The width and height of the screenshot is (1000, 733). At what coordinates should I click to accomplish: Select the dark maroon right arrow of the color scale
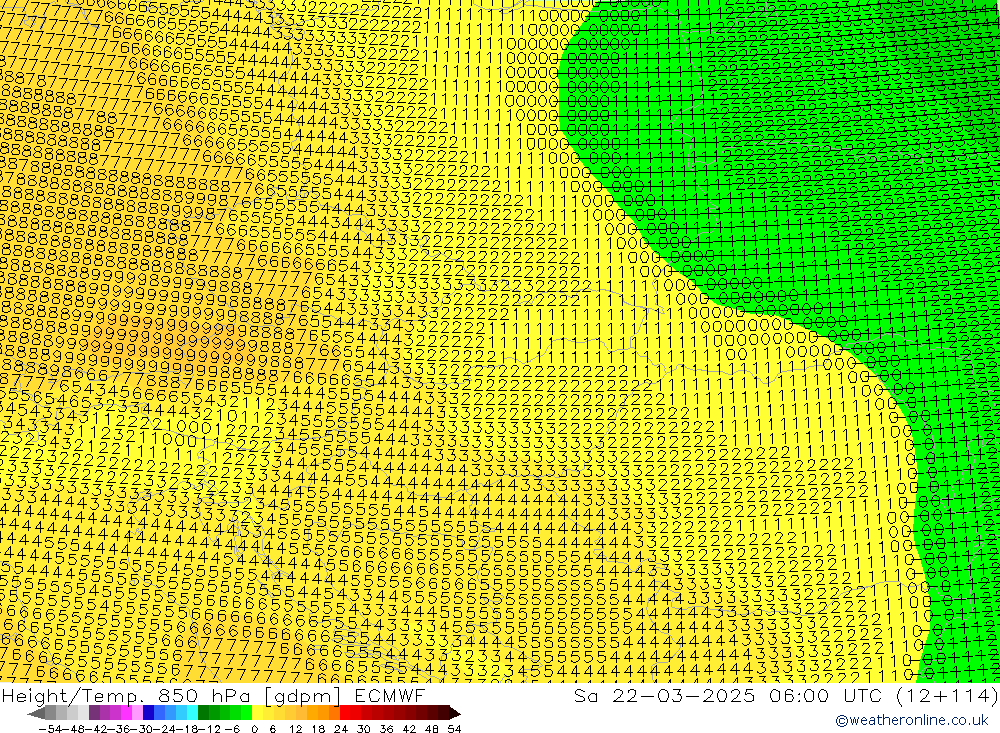click(455, 713)
